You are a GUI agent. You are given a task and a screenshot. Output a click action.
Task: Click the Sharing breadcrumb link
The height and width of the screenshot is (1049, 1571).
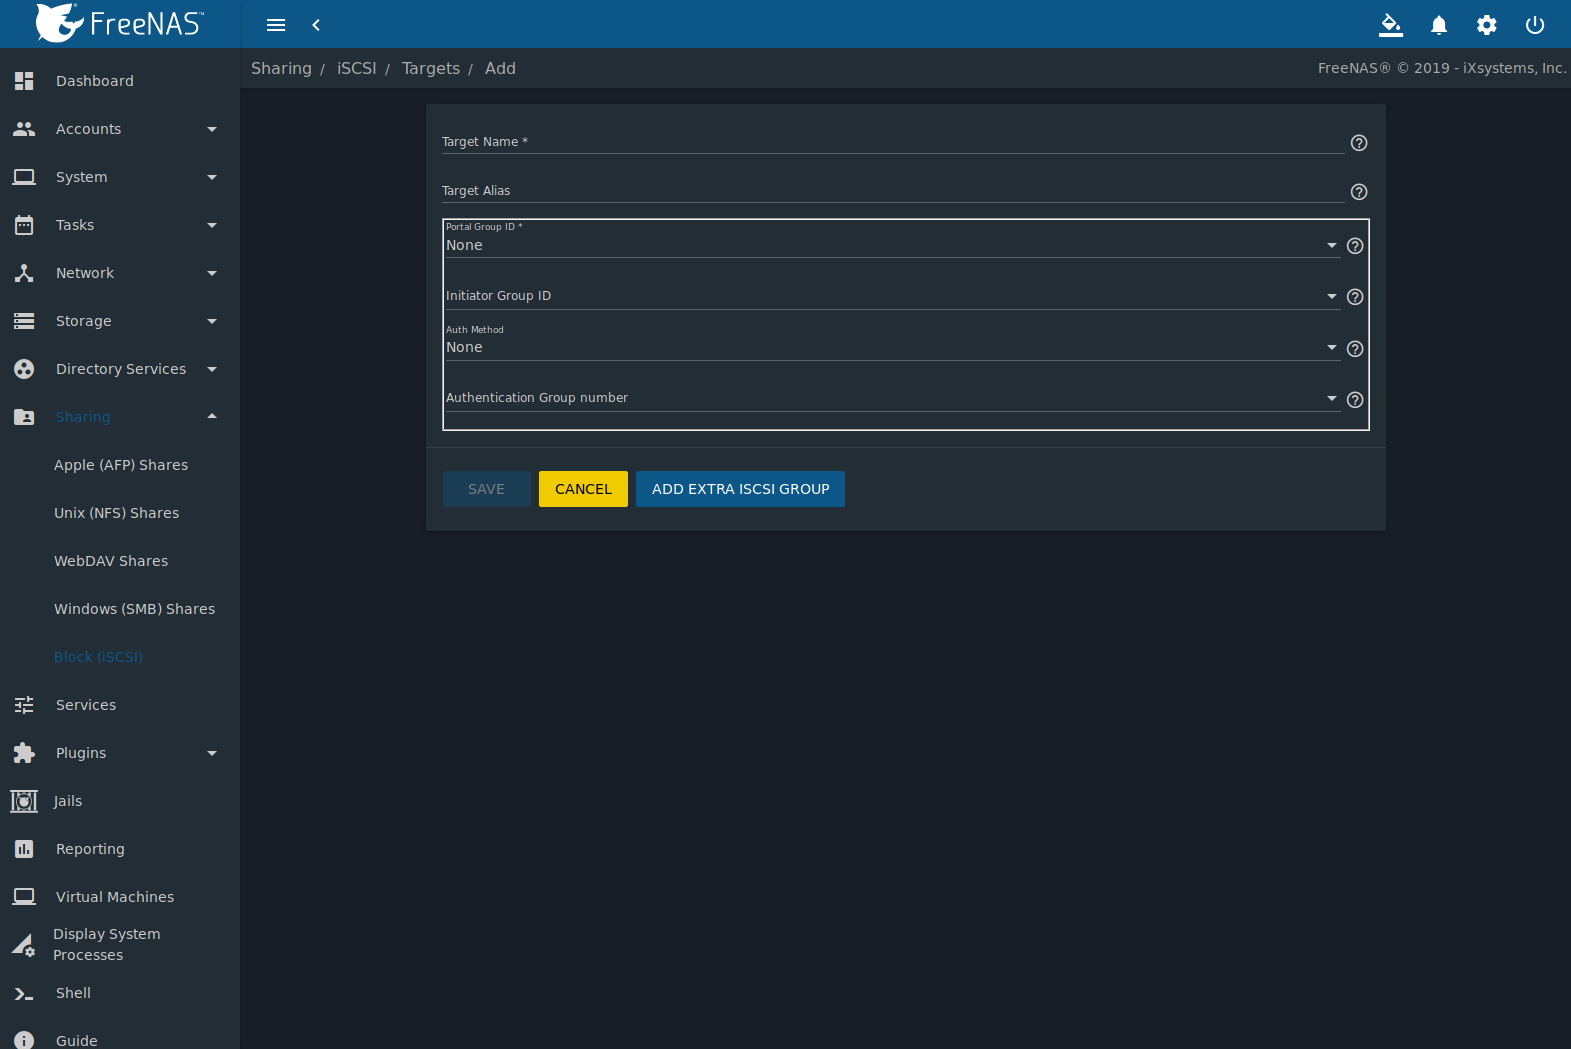[281, 68]
